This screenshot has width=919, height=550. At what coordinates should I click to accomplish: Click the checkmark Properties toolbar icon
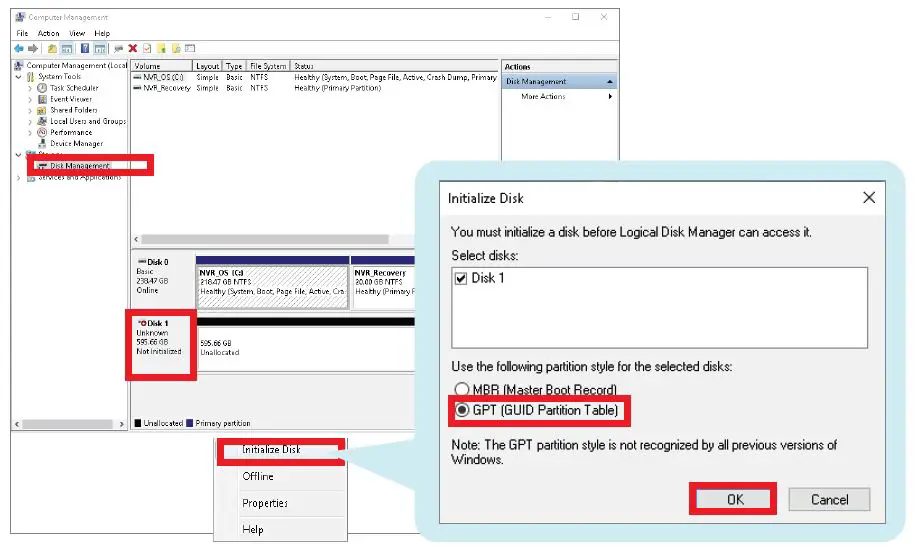(x=147, y=49)
